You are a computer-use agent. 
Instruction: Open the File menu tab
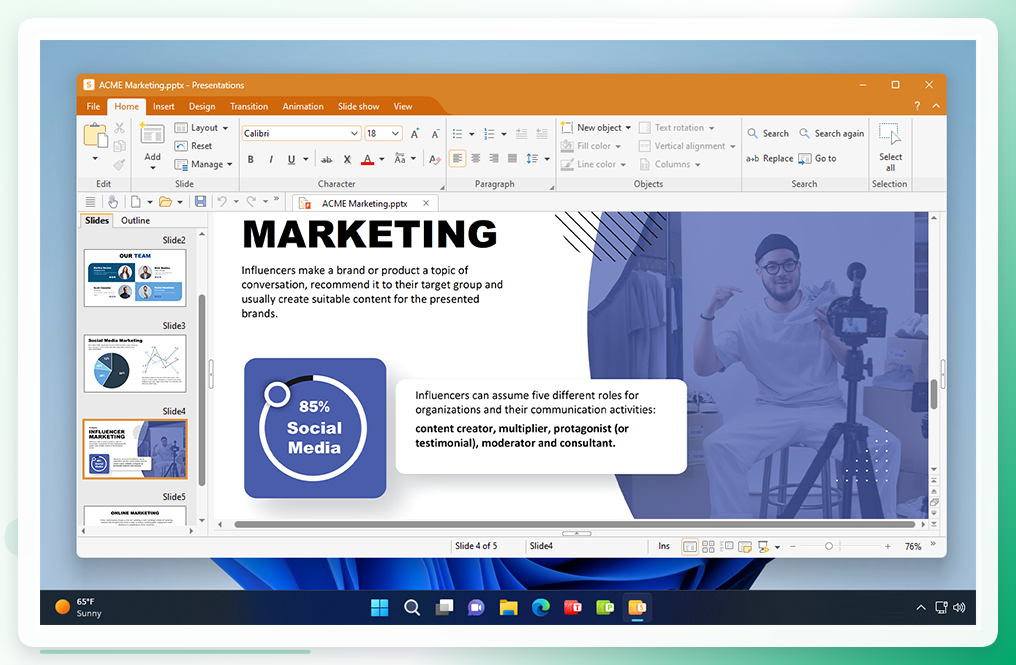[x=93, y=106]
